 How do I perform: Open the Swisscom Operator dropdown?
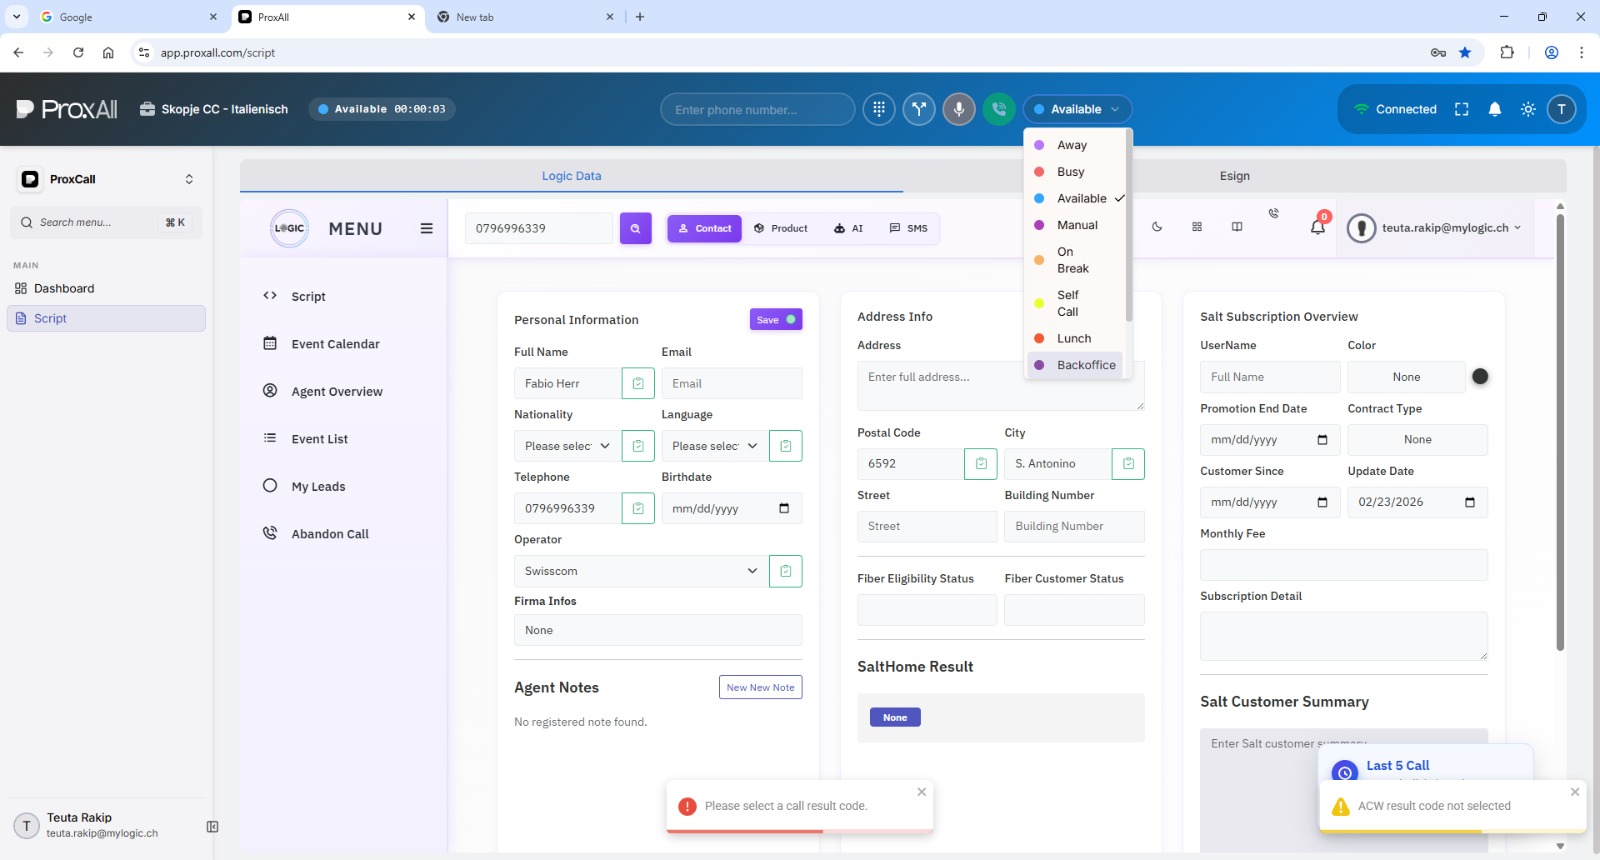click(641, 571)
